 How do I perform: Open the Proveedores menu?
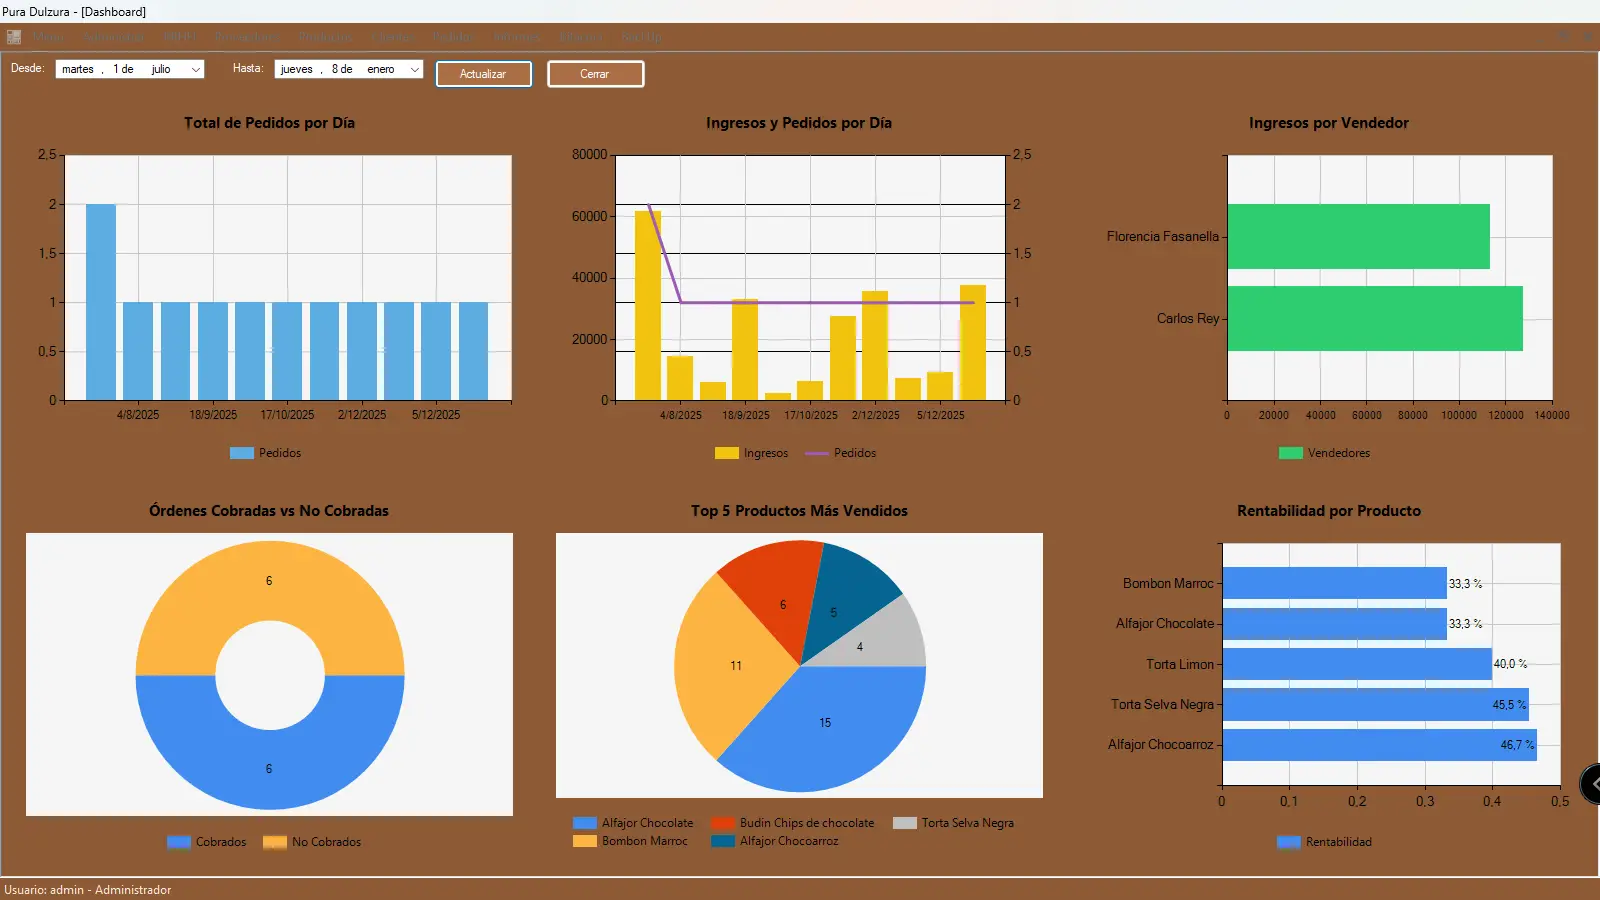(246, 37)
